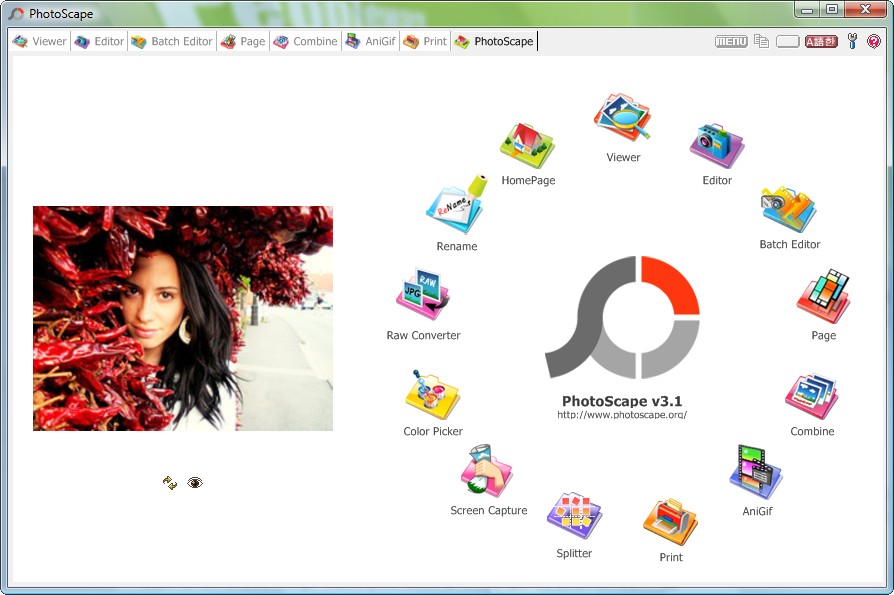
Task: Open the Raw Converter icon
Action: [x=423, y=295]
